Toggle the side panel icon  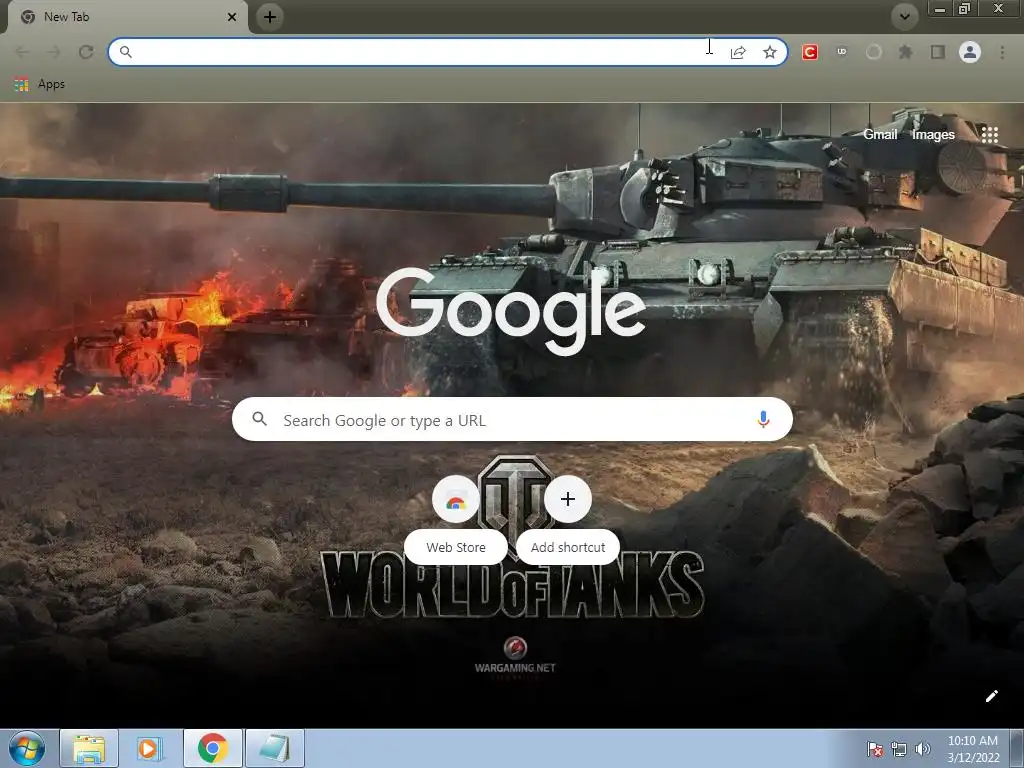pos(938,52)
